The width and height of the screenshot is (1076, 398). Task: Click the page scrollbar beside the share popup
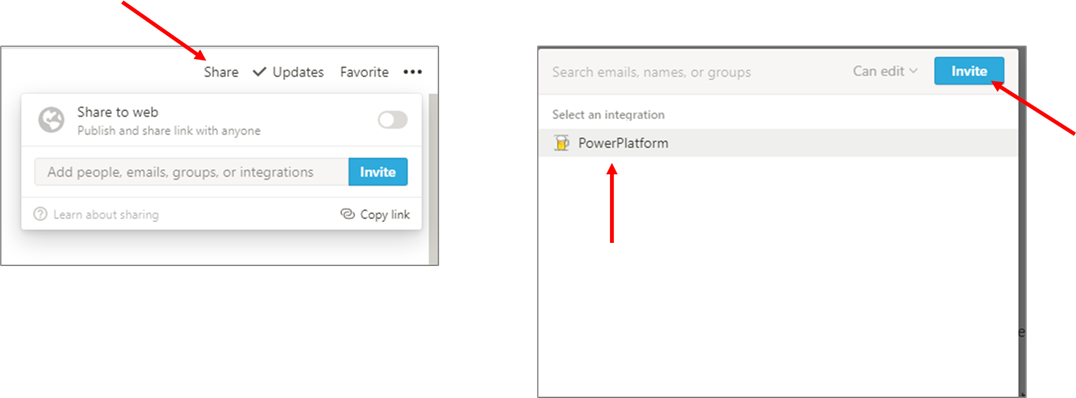(433, 178)
